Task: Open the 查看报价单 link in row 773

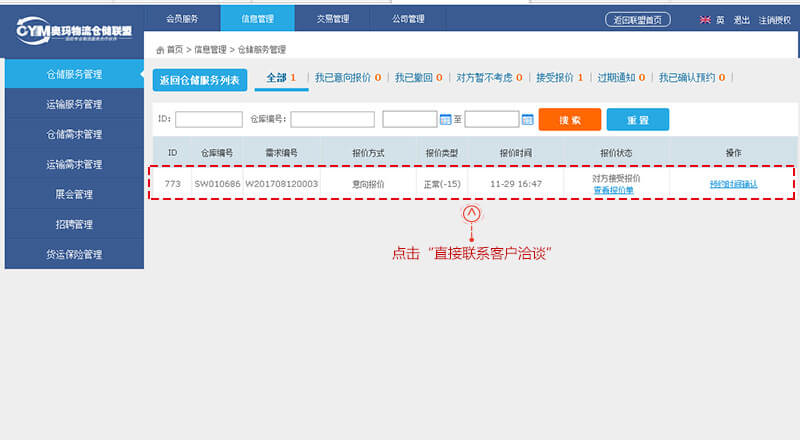Action: point(613,189)
